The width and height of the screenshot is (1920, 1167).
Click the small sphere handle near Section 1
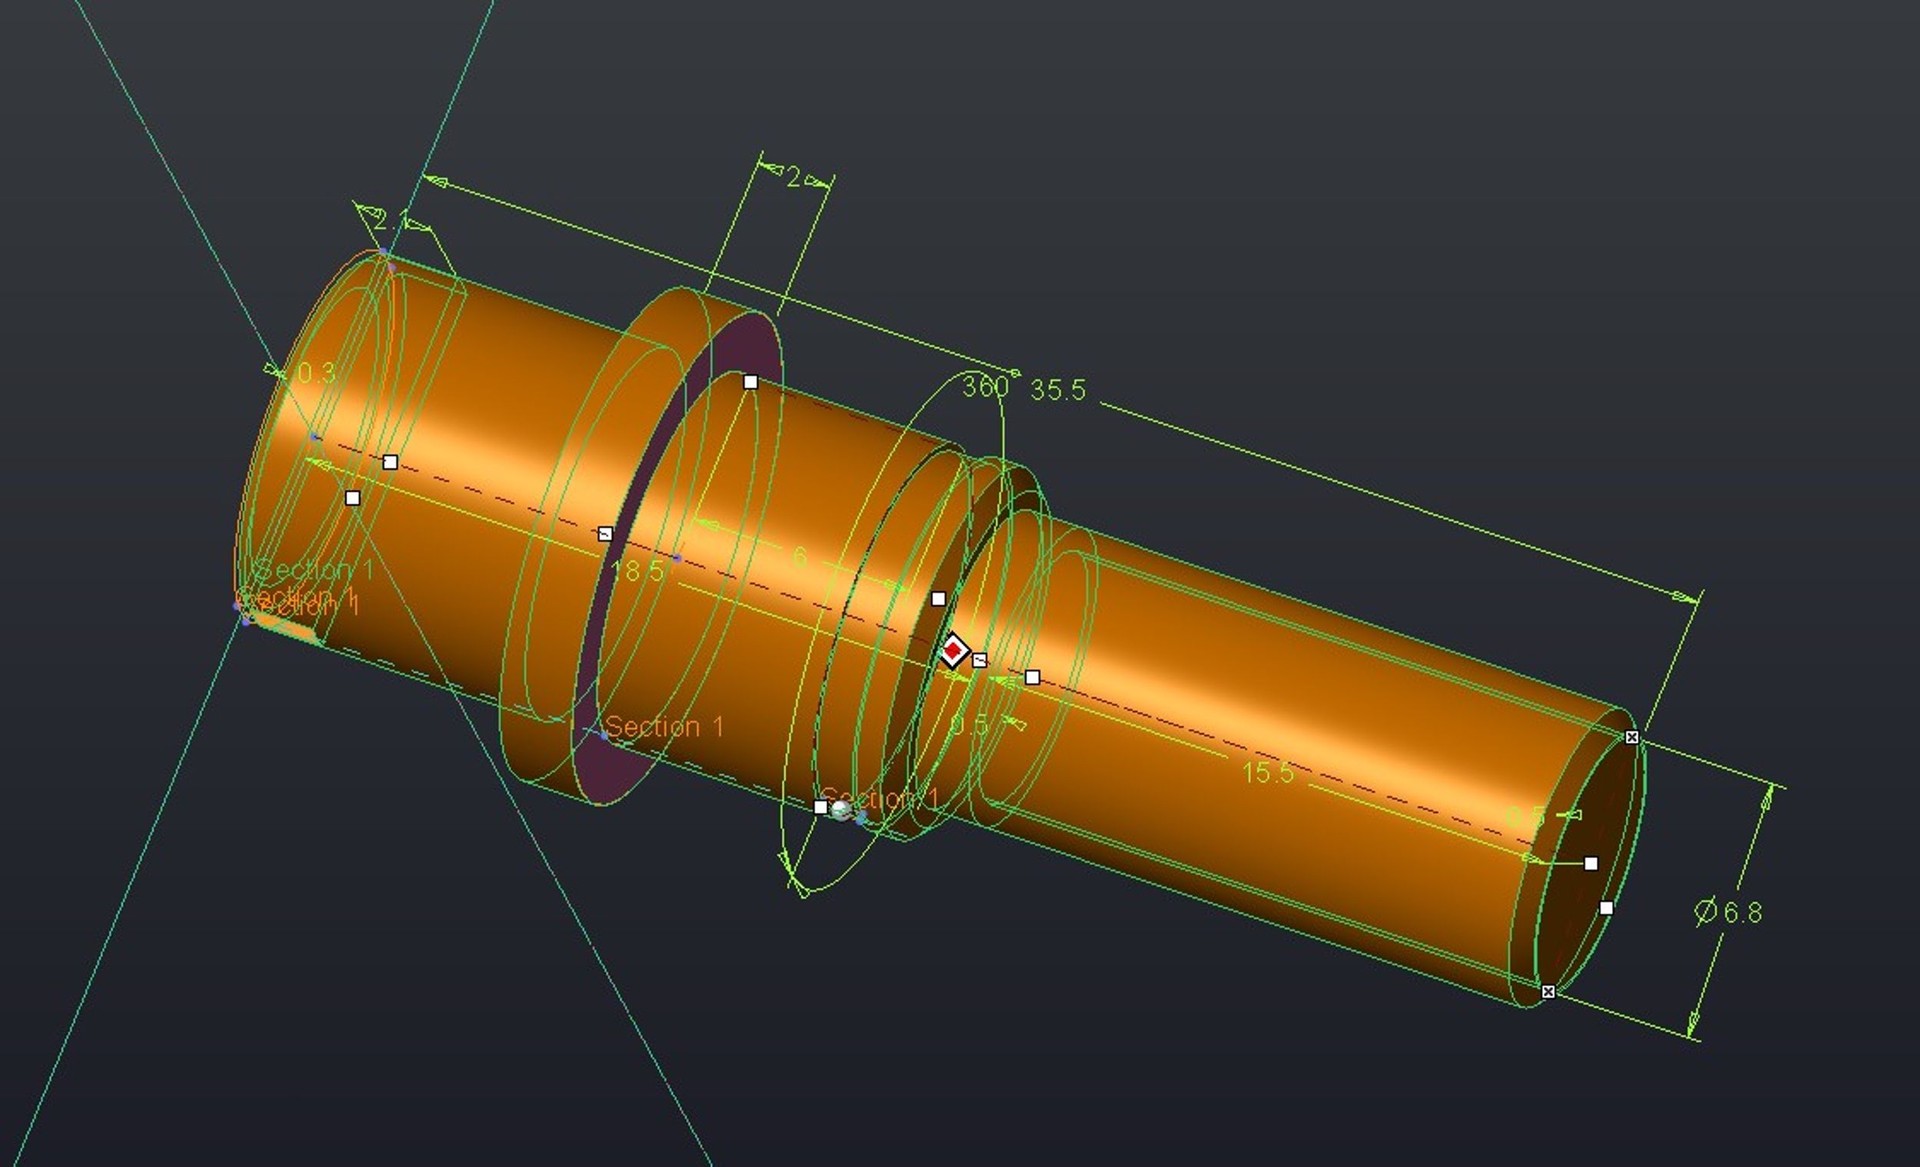coord(840,809)
